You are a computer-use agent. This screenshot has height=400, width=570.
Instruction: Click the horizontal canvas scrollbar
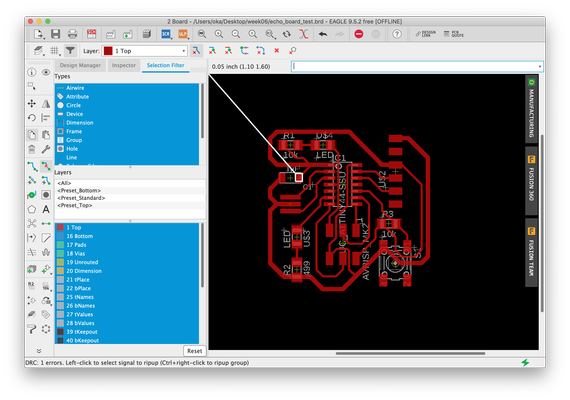410,353
